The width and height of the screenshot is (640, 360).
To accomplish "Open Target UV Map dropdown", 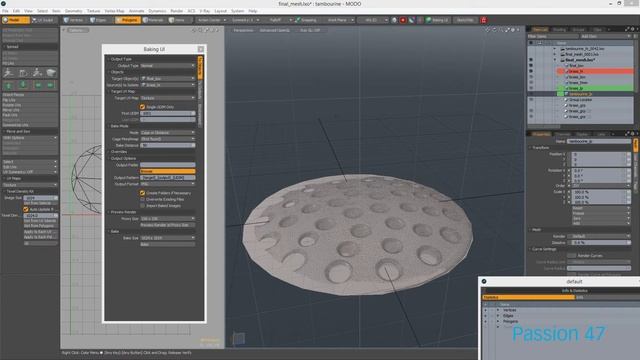I will coord(168,98).
